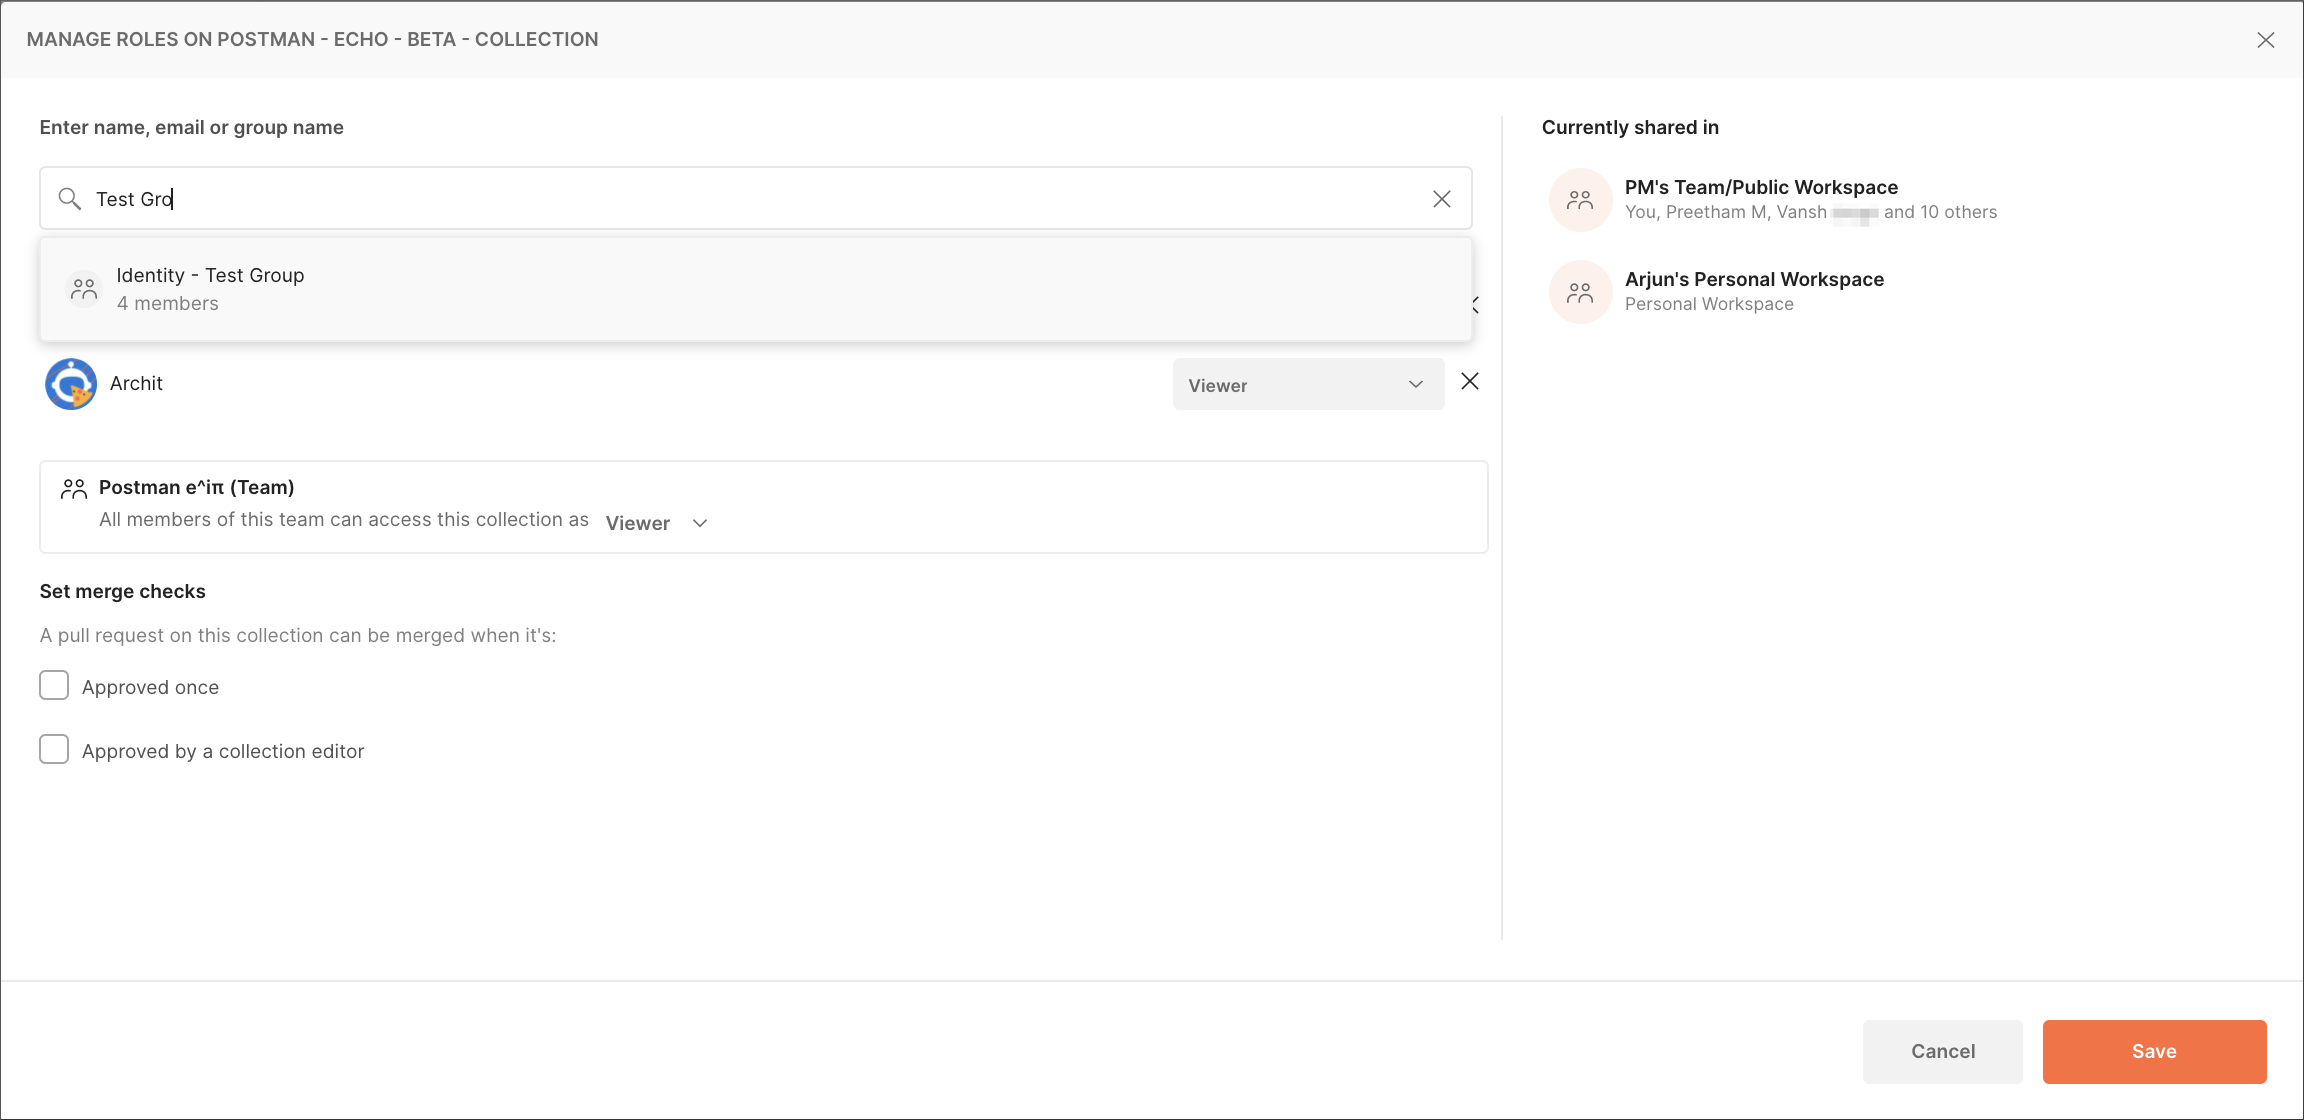Click the Identity - Test Group icon
2304x1120 pixels.
(84, 289)
